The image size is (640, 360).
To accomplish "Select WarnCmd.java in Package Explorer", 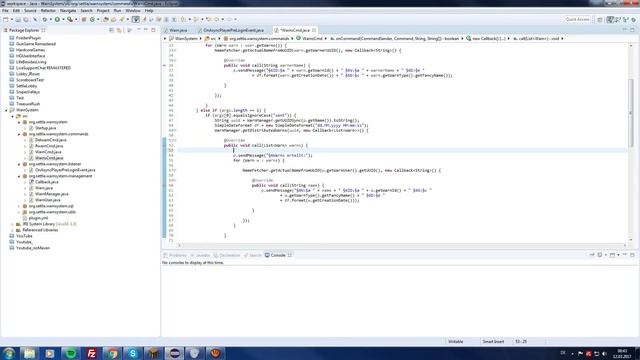I will click(x=48, y=152).
